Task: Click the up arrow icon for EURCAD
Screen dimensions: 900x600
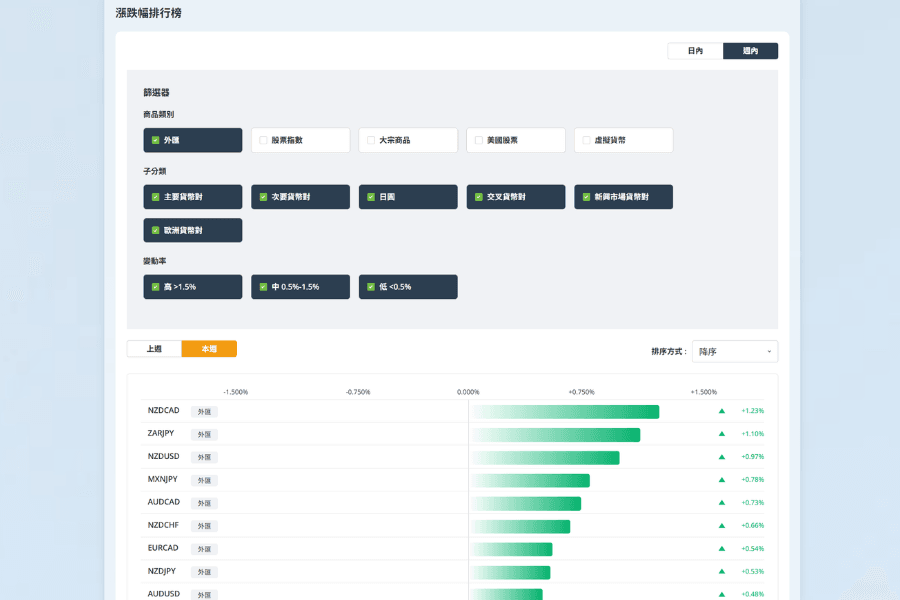Action: pyautogui.click(x=722, y=549)
